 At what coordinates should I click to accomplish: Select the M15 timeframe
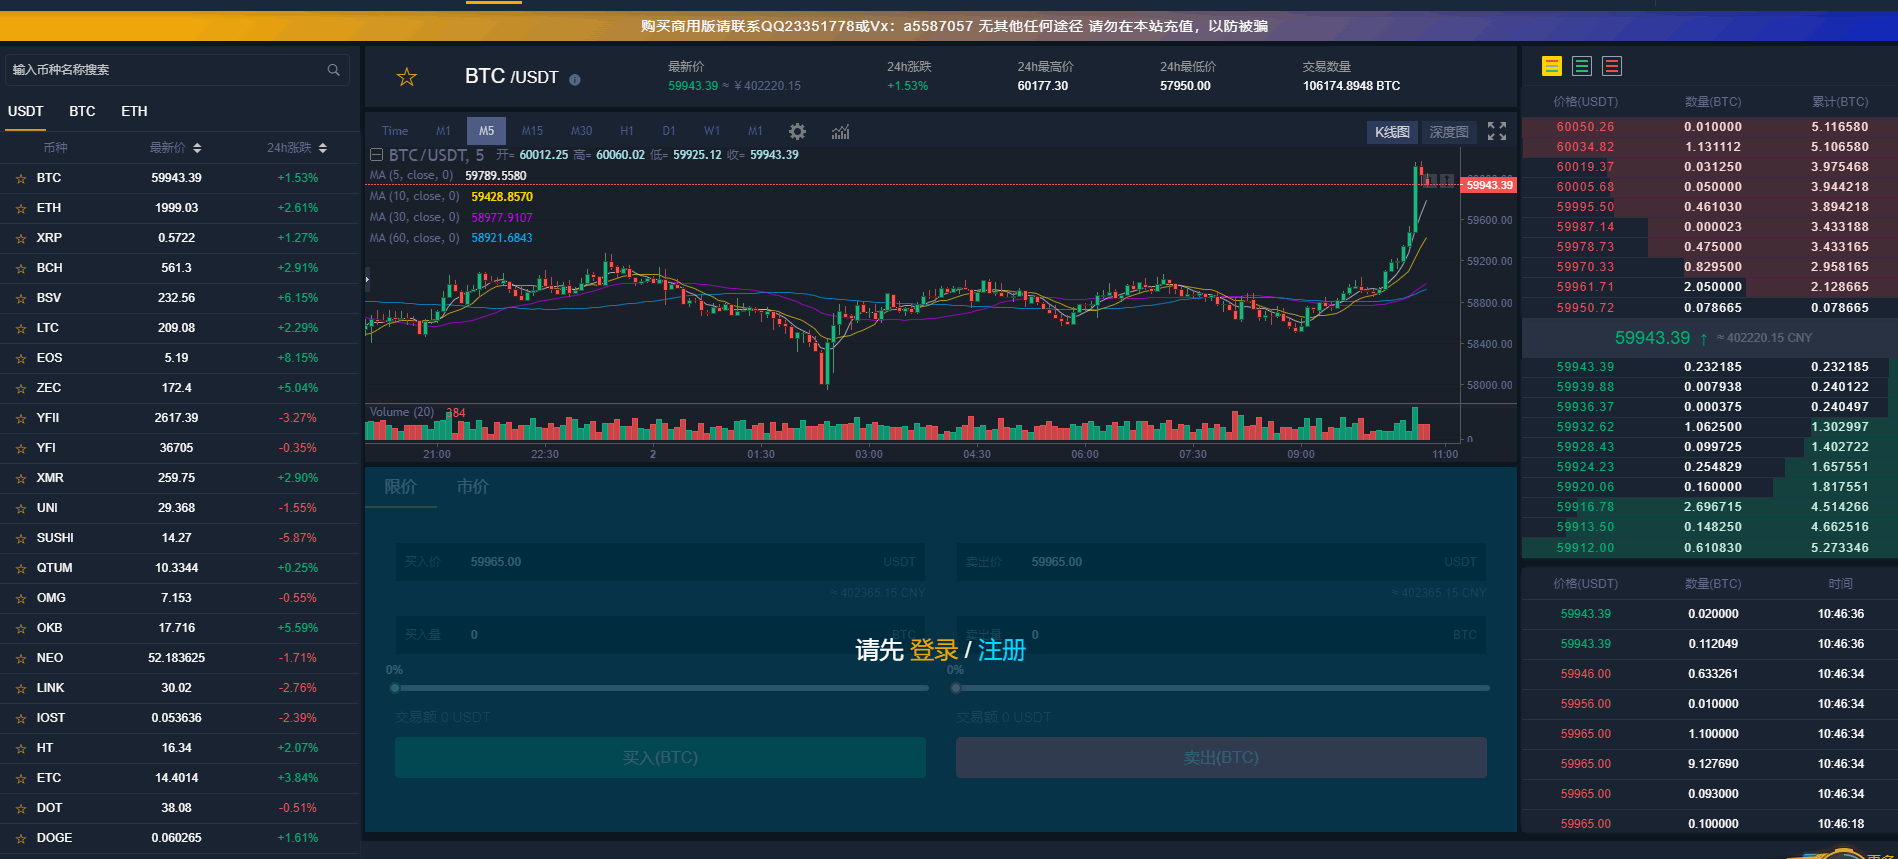pos(532,131)
